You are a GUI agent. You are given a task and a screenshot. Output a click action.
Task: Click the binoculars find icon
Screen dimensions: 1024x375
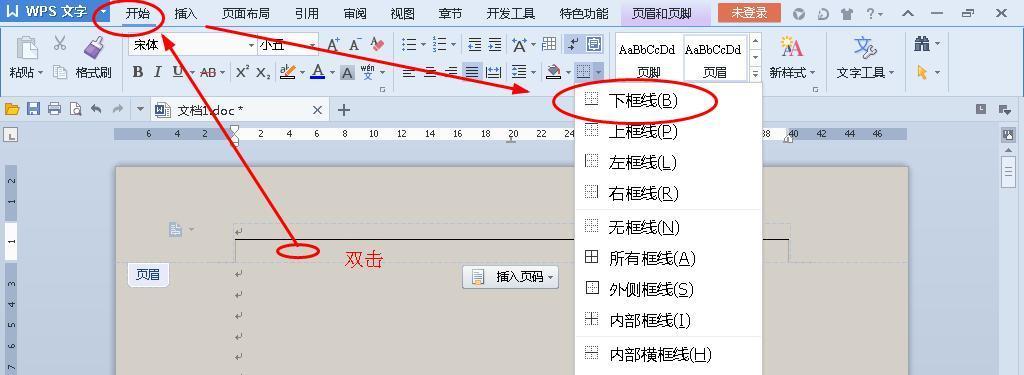[922, 44]
